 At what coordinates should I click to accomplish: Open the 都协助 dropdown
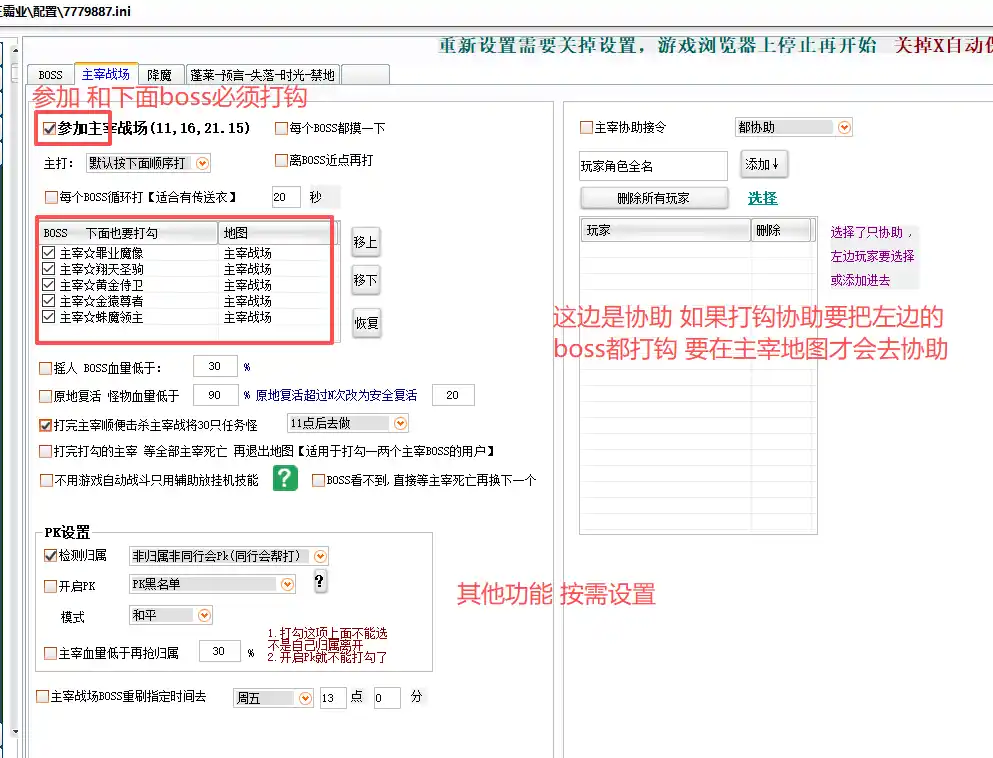844,127
